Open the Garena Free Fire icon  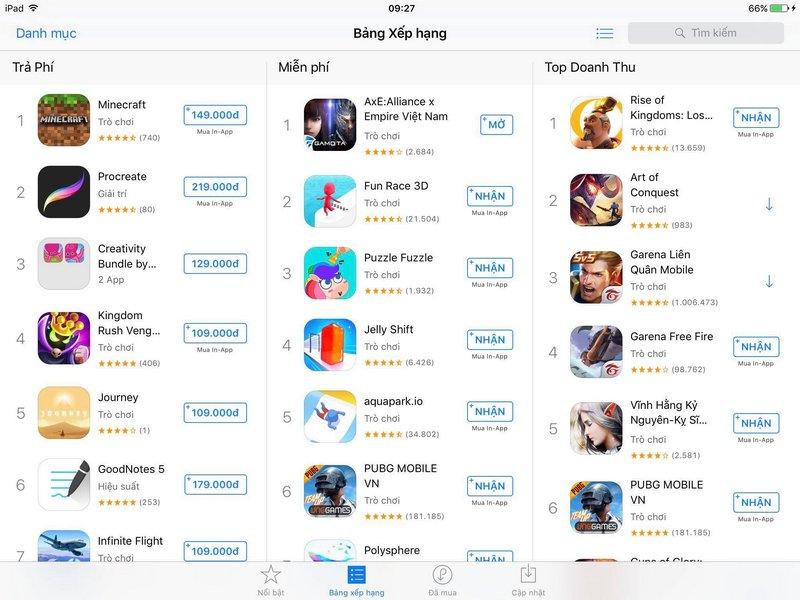(x=596, y=352)
